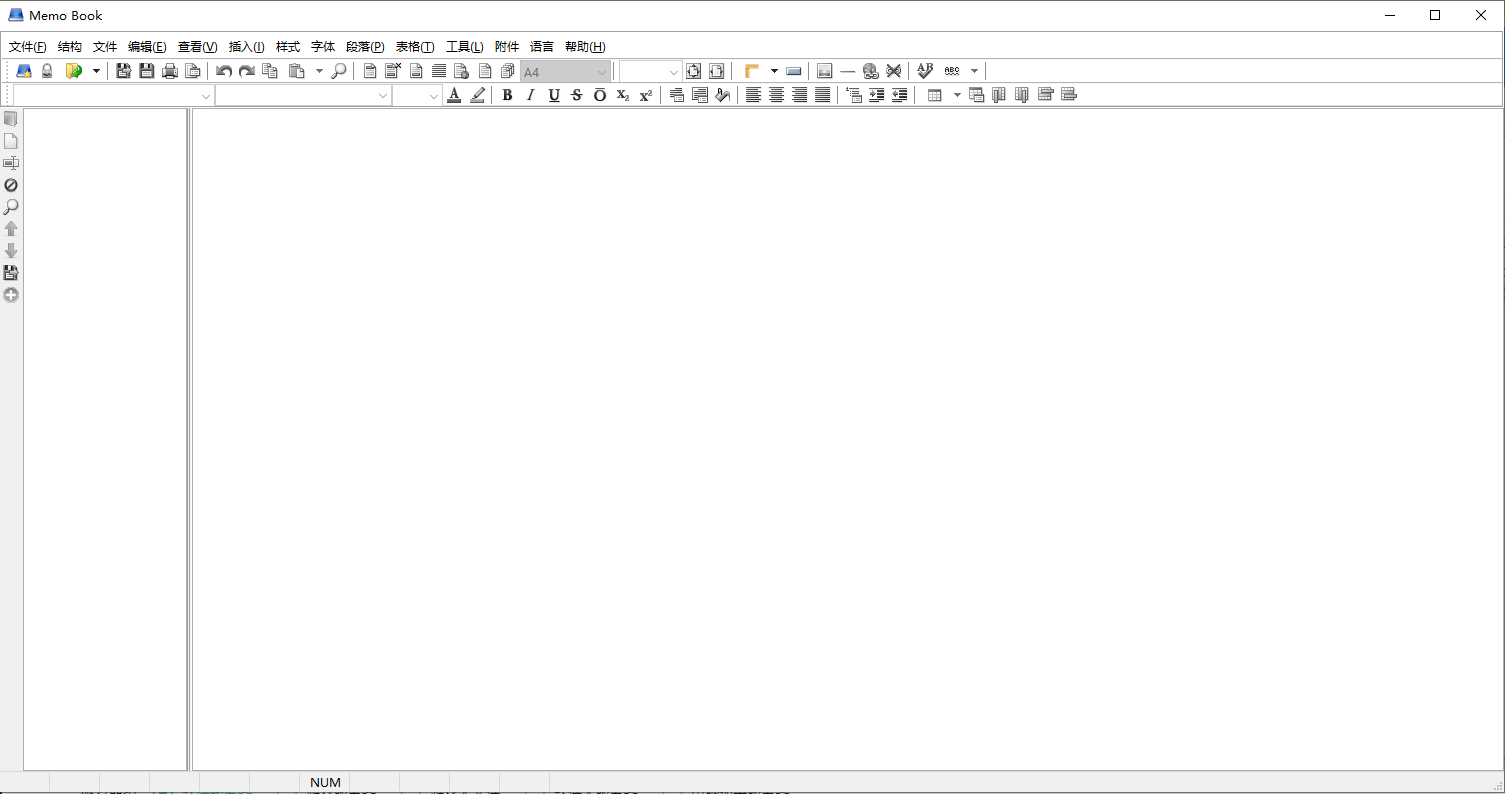Click the ABC wavy underline icon
This screenshot has height=794, width=1505.
952,71
